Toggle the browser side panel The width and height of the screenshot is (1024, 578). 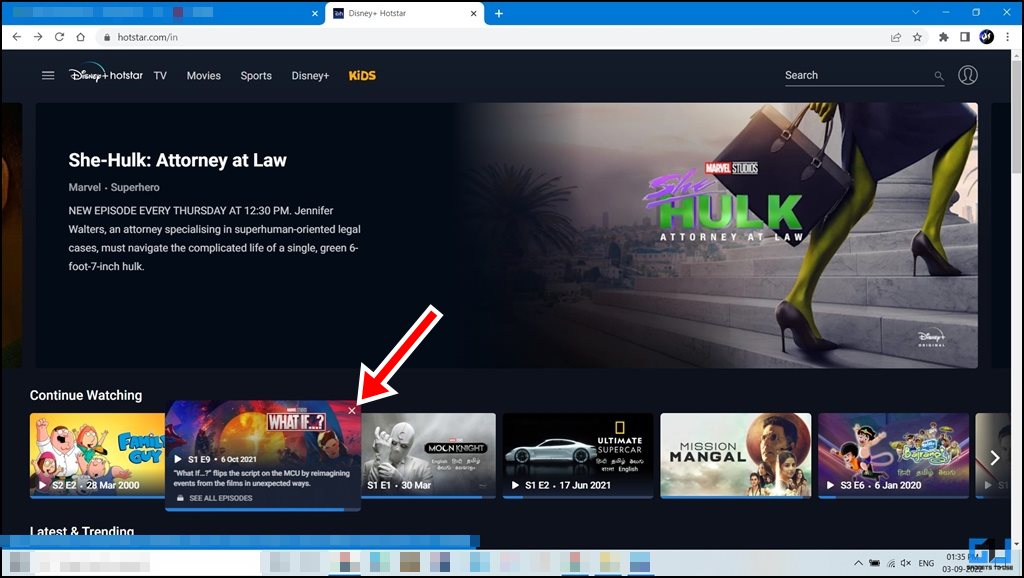[965, 37]
